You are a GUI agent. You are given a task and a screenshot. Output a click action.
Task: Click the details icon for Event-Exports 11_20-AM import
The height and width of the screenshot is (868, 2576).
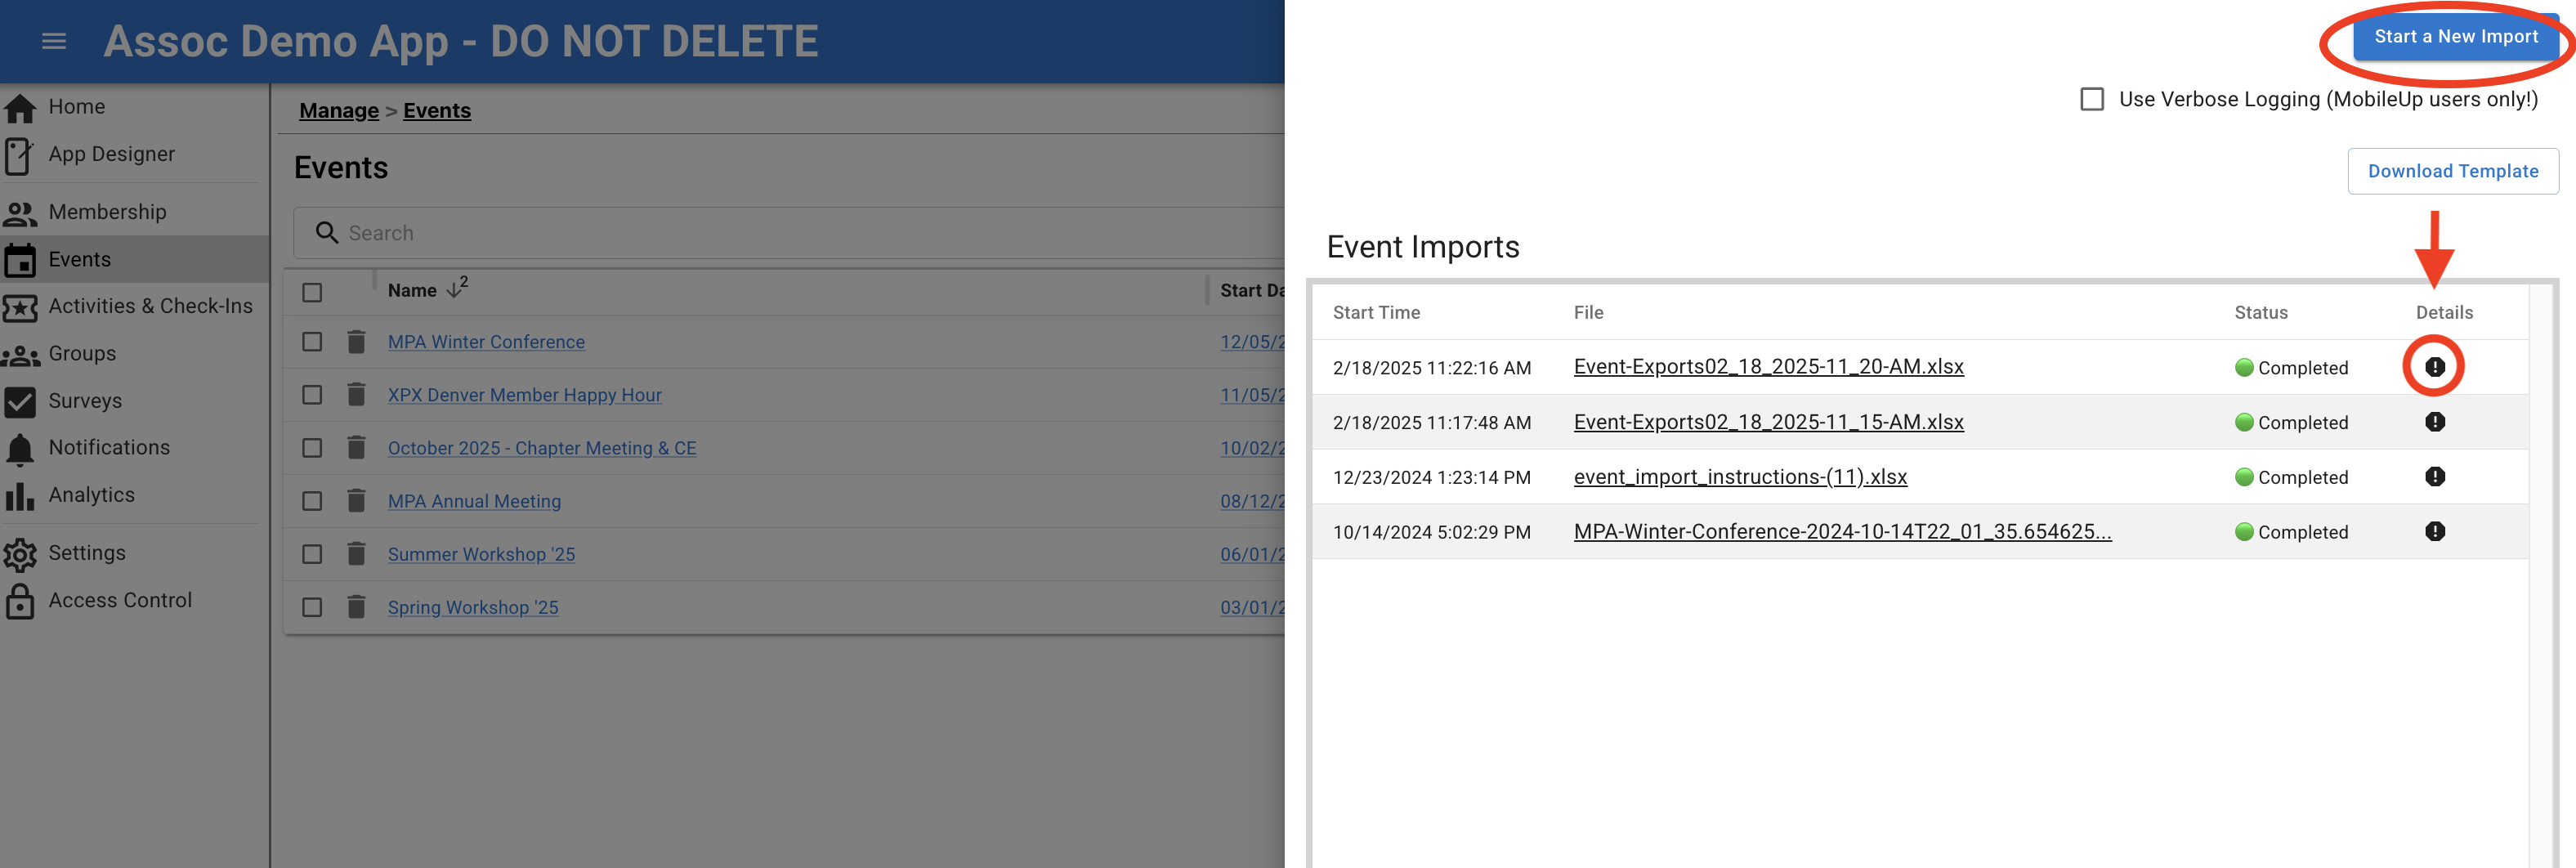click(2434, 367)
